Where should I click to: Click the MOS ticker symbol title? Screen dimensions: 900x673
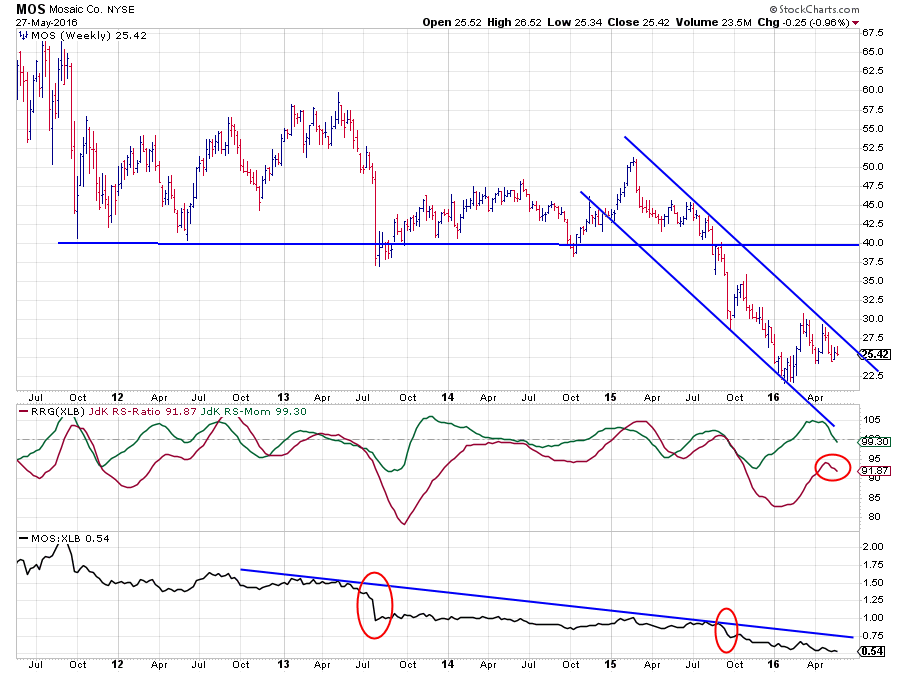click(31, 9)
